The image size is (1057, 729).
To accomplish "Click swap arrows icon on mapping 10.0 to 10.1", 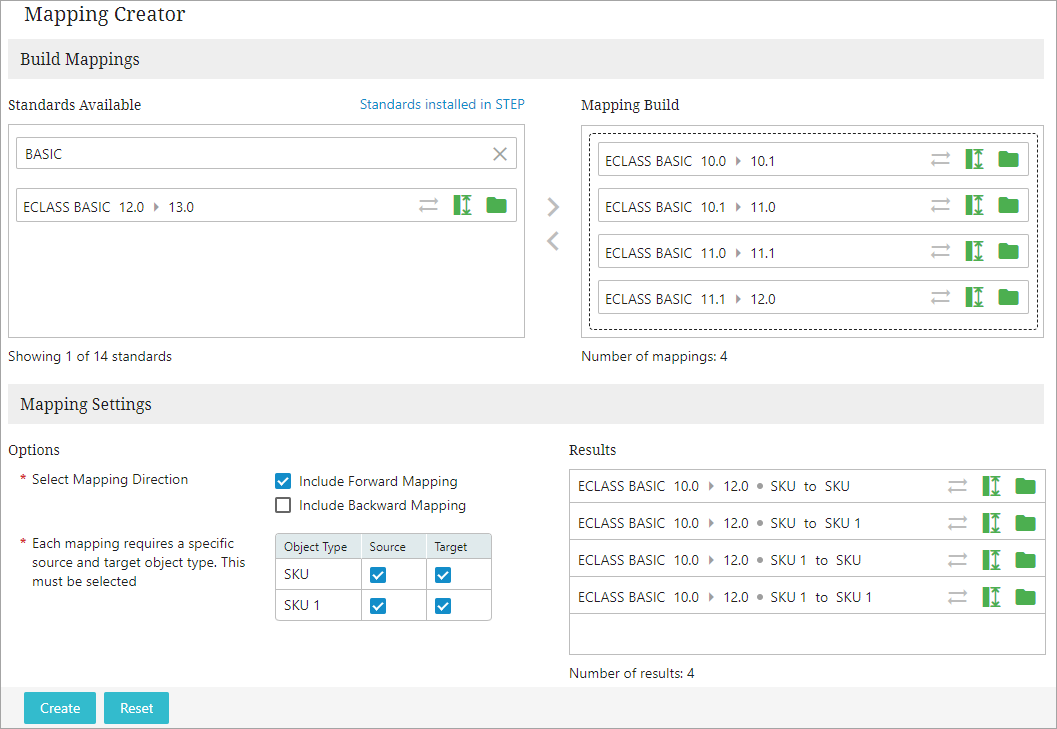I will click(x=940, y=159).
